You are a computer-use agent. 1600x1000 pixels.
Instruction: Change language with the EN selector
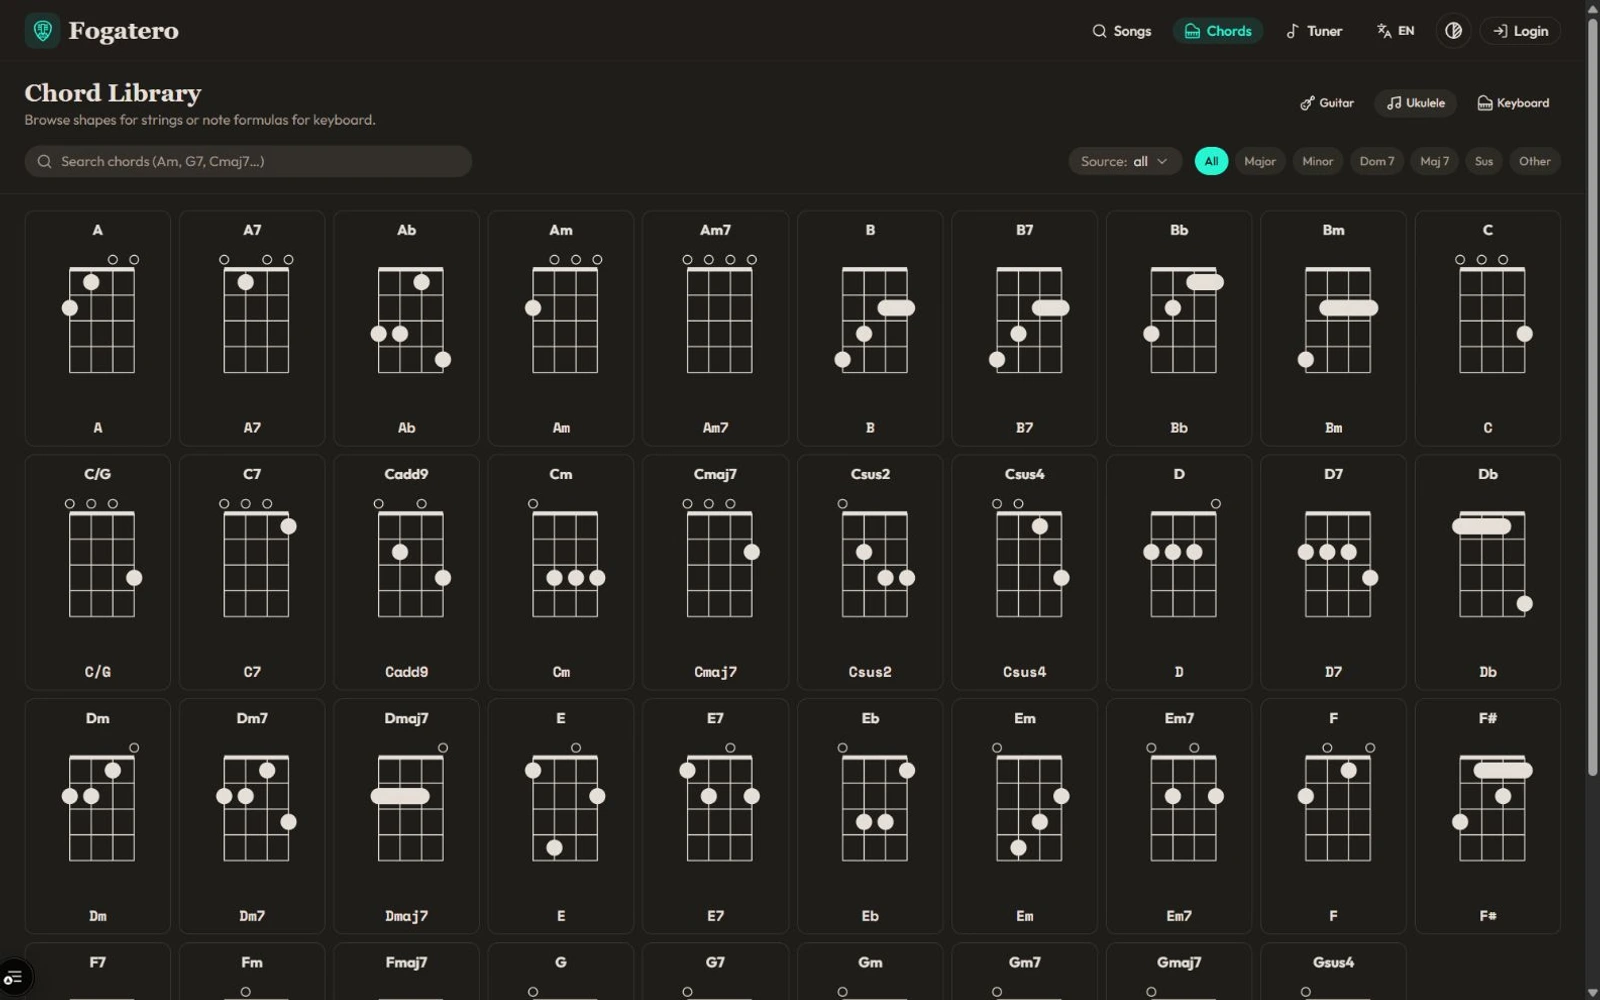coord(1395,31)
